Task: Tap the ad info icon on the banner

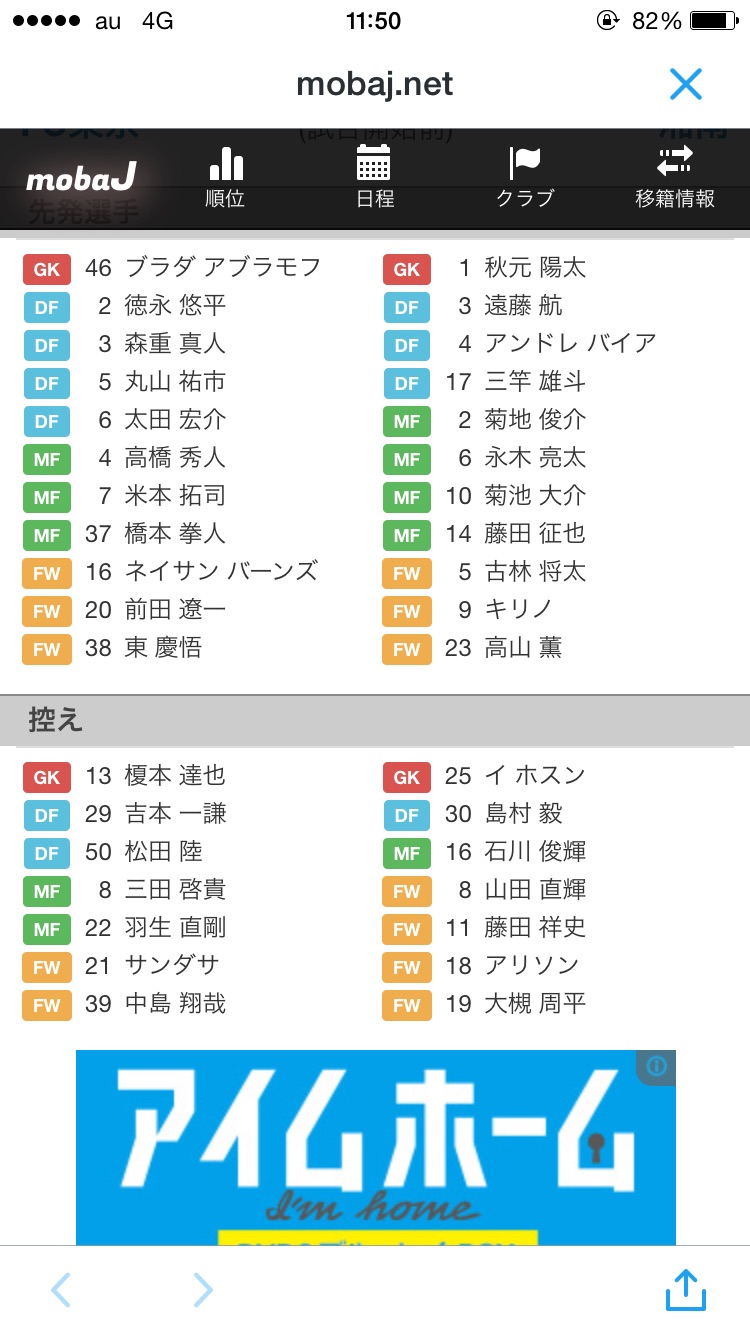Action: pyautogui.click(x=657, y=1066)
